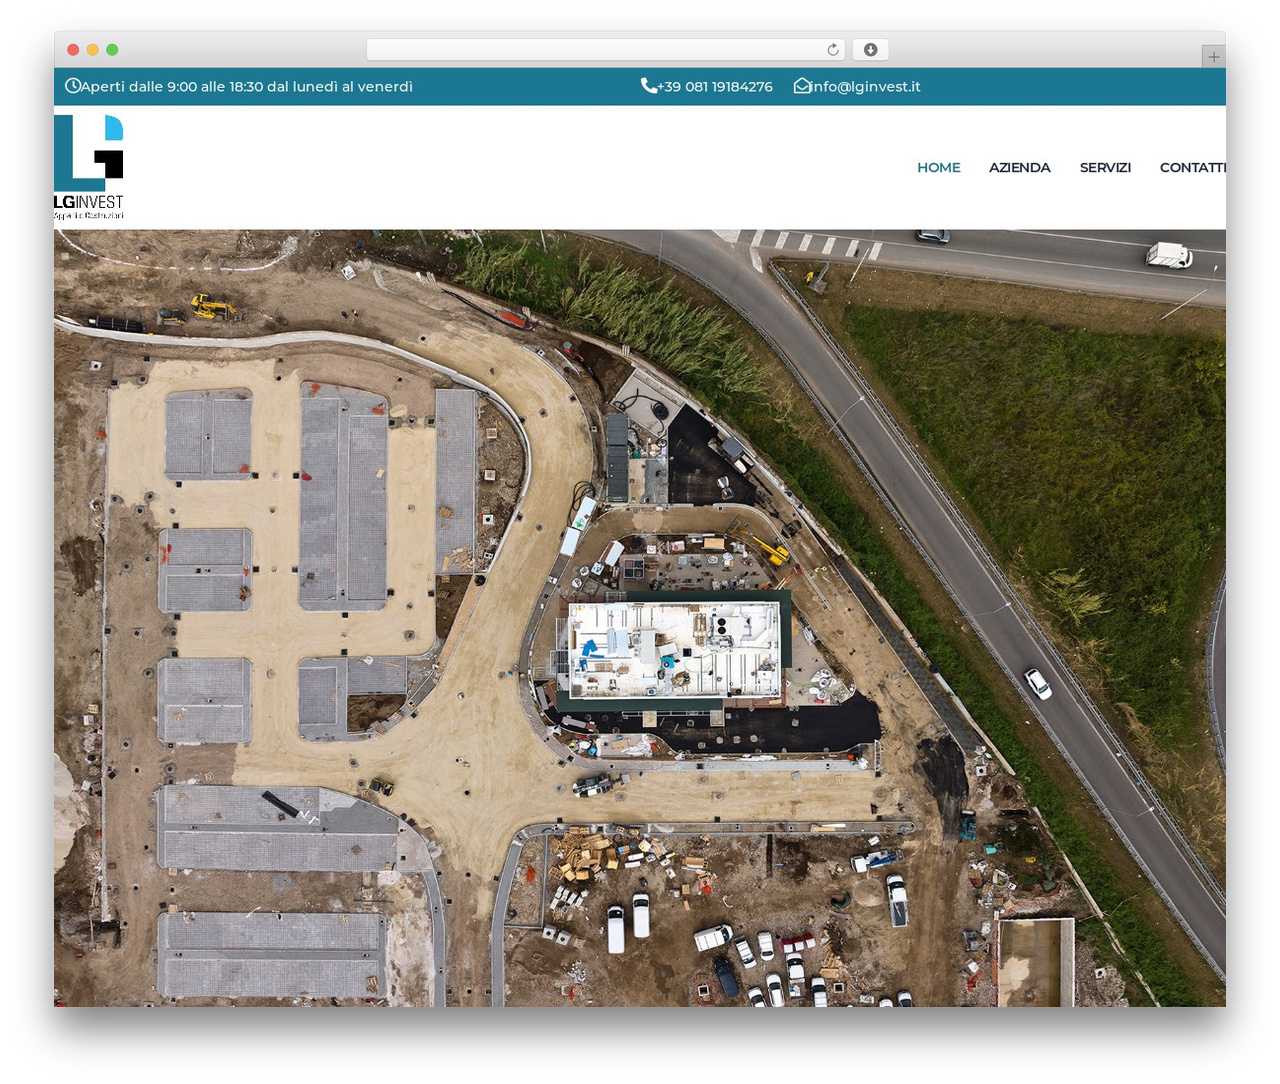The height and width of the screenshot is (1084, 1280).
Task: Call the number +39 081 19184276
Action: pos(715,87)
